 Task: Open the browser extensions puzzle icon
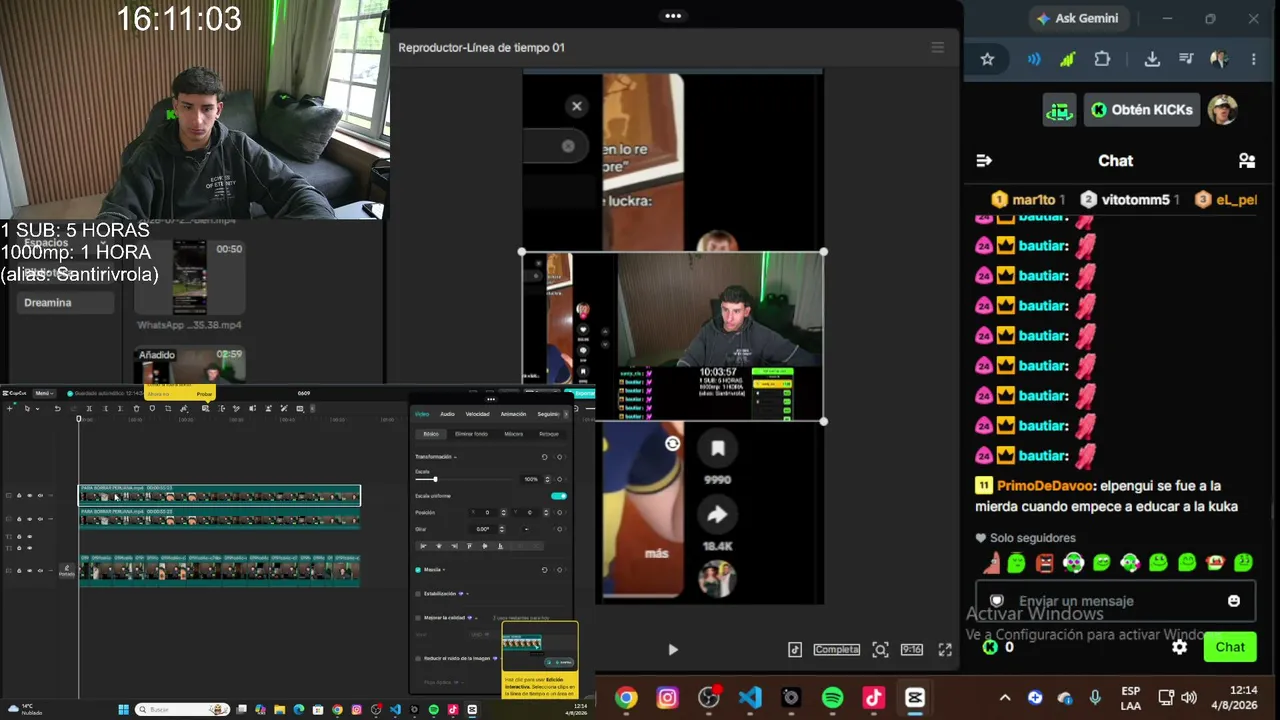pyautogui.click(x=1102, y=59)
